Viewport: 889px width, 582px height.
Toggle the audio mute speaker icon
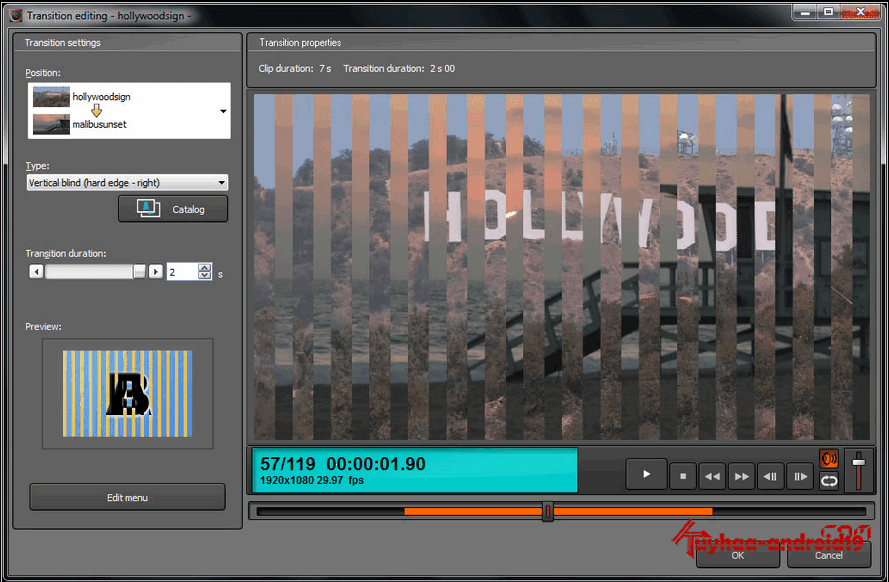click(x=829, y=458)
